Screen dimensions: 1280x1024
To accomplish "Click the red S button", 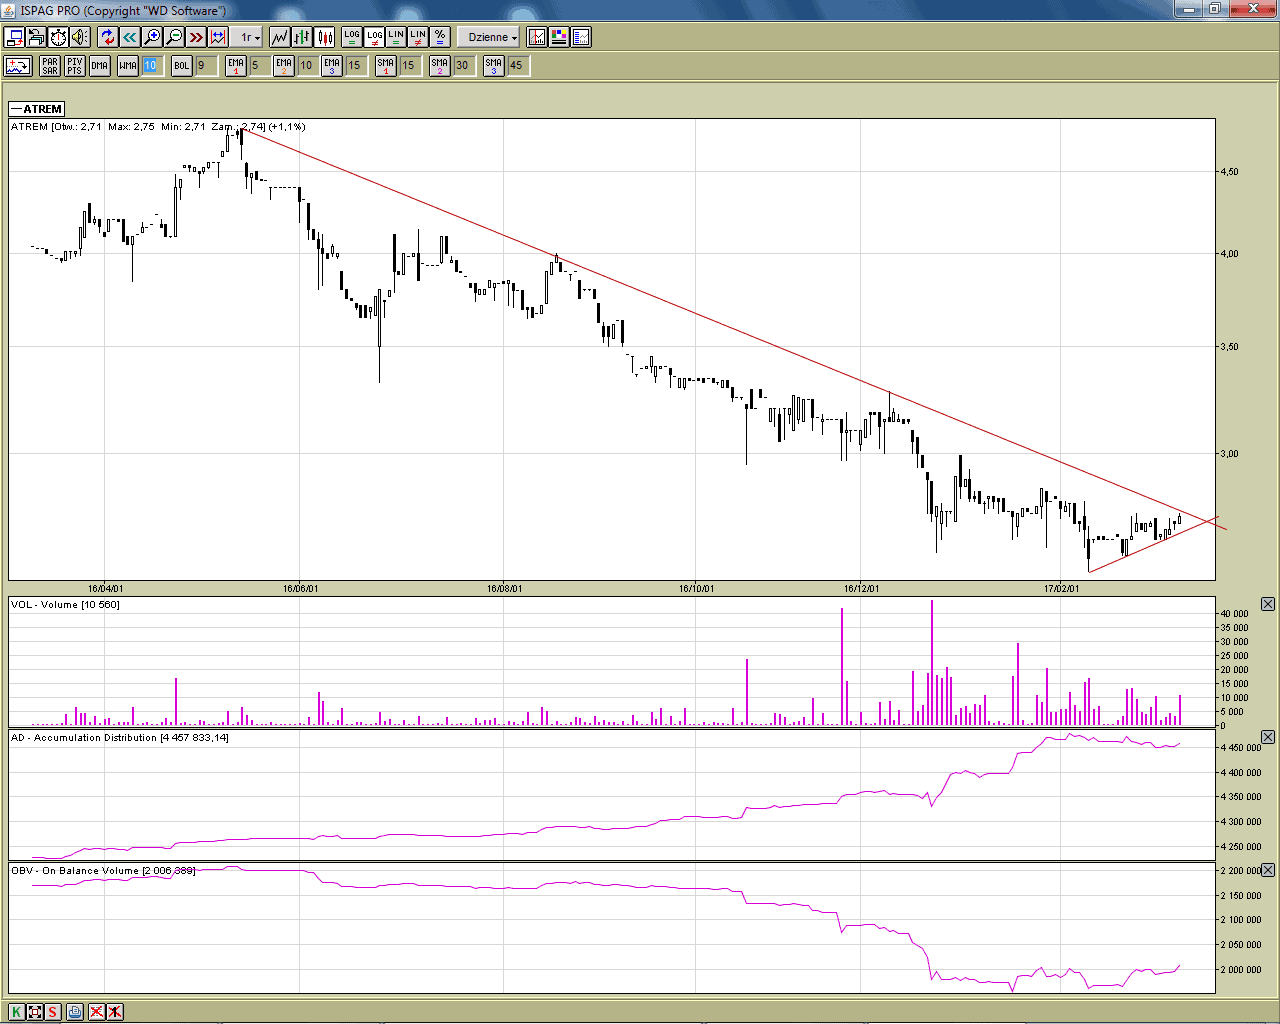I will coord(53,1012).
